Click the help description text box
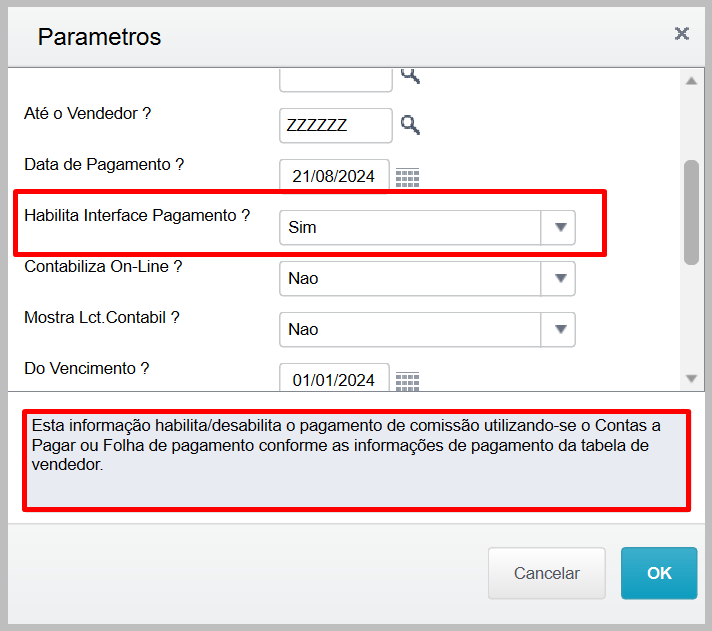This screenshot has height=631, width=712. (x=356, y=459)
